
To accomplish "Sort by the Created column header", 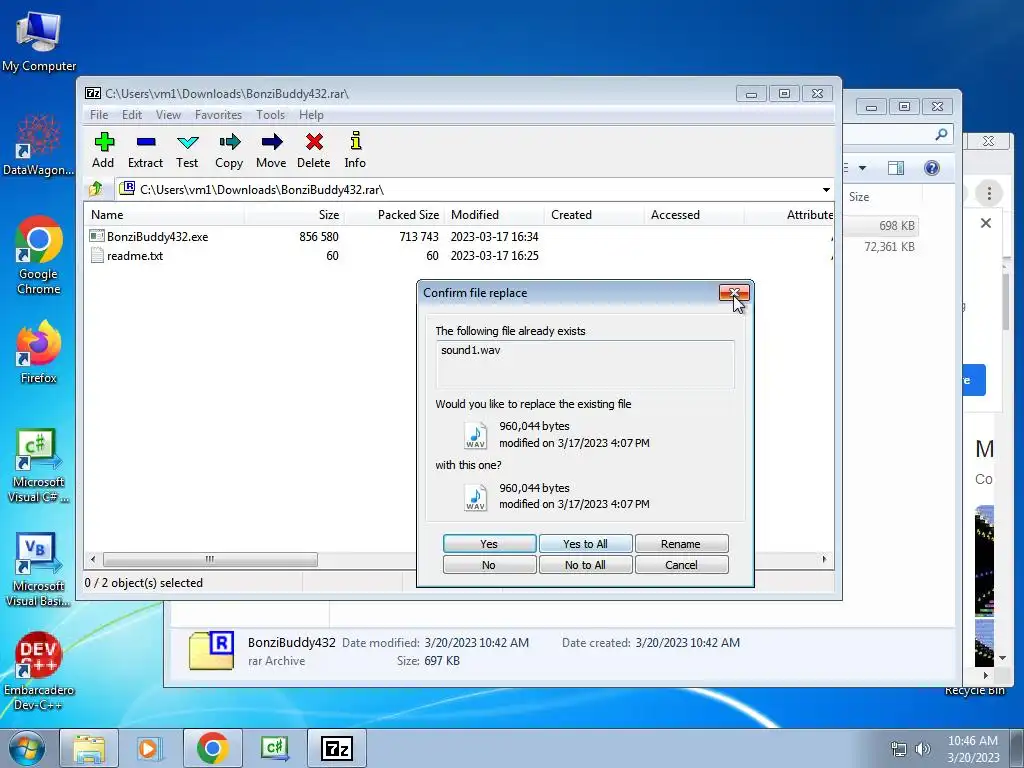I will pyautogui.click(x=594, y=215).
